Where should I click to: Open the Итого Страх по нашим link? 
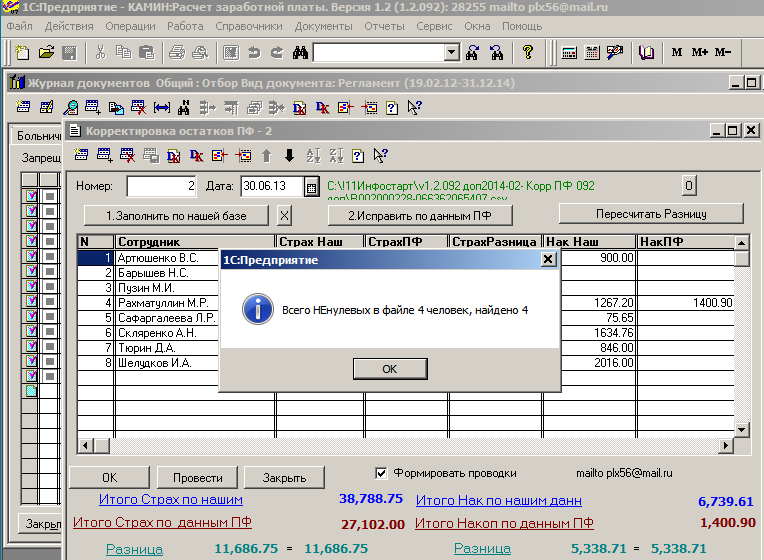(171, 500)
